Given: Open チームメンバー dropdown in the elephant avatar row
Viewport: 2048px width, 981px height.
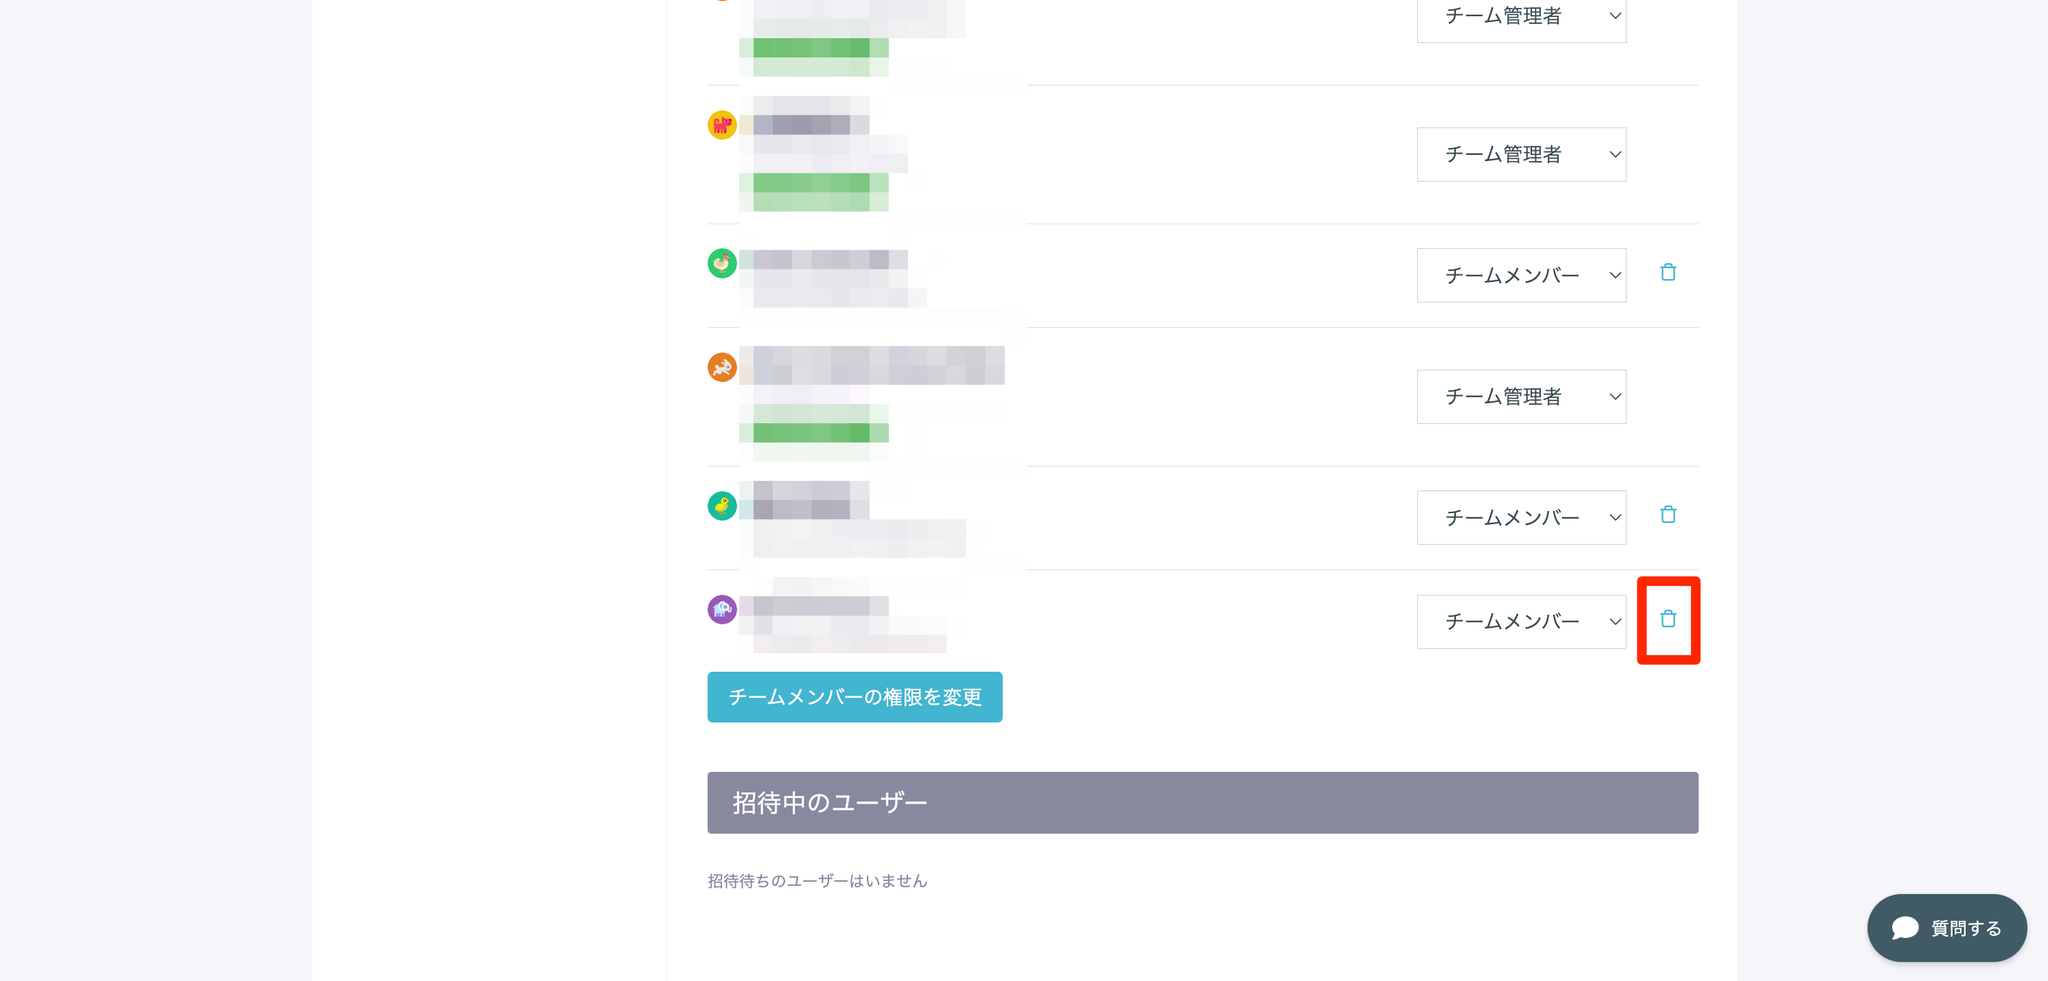Looking at the screenshot, I should [x=1521, y=622].
